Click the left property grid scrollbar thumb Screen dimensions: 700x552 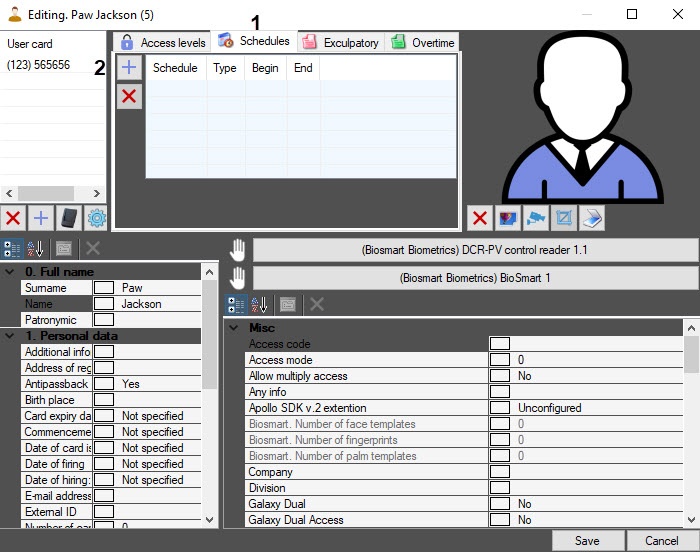point(209,334)
